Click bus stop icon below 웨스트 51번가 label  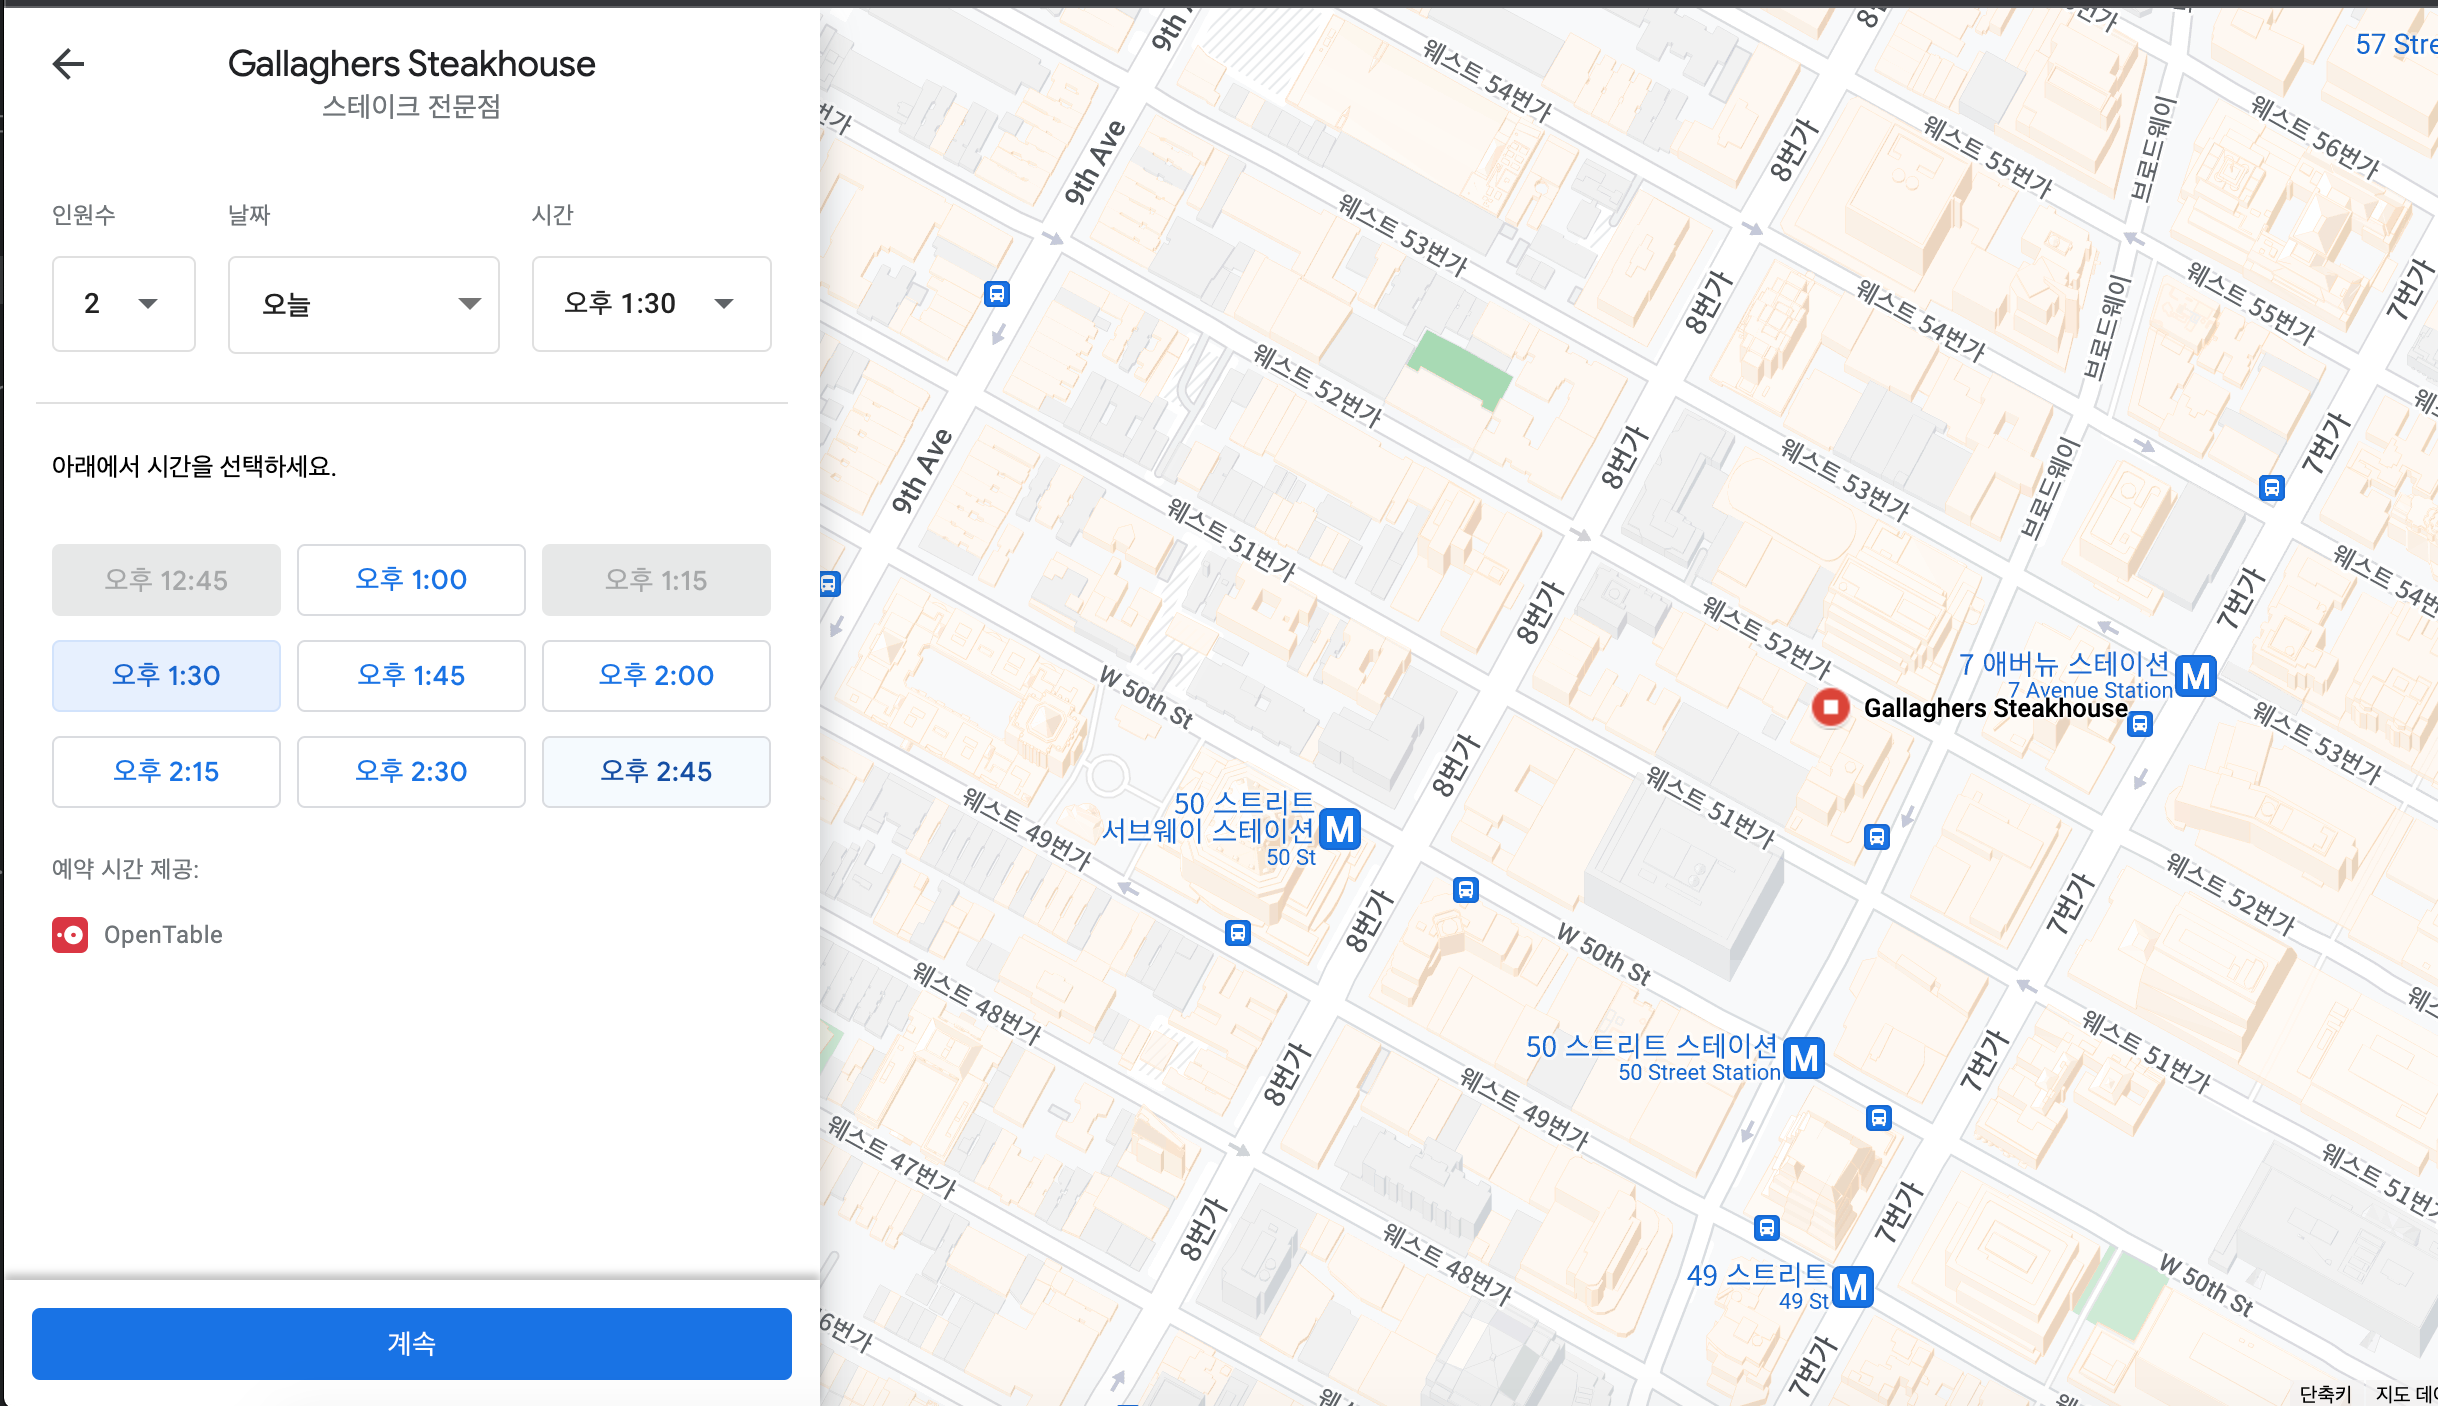pos(1876,837)
